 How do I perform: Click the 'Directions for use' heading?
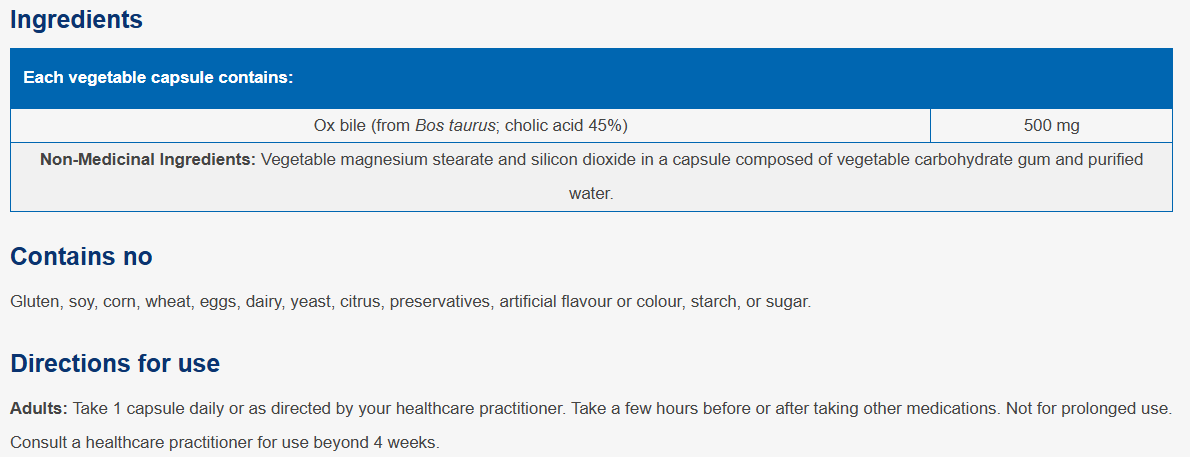point(115,364)
